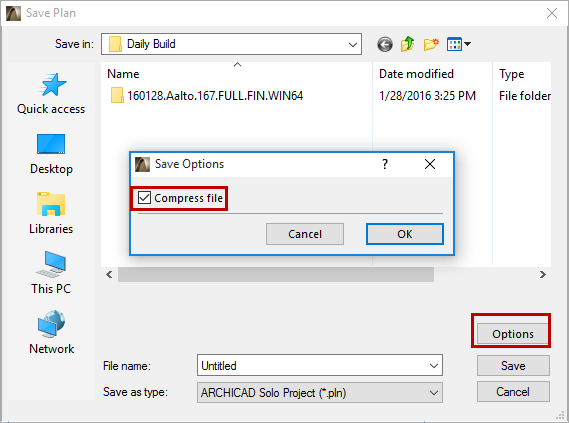Create a new folder
This screenshot has height=423, width=569.
431,44
